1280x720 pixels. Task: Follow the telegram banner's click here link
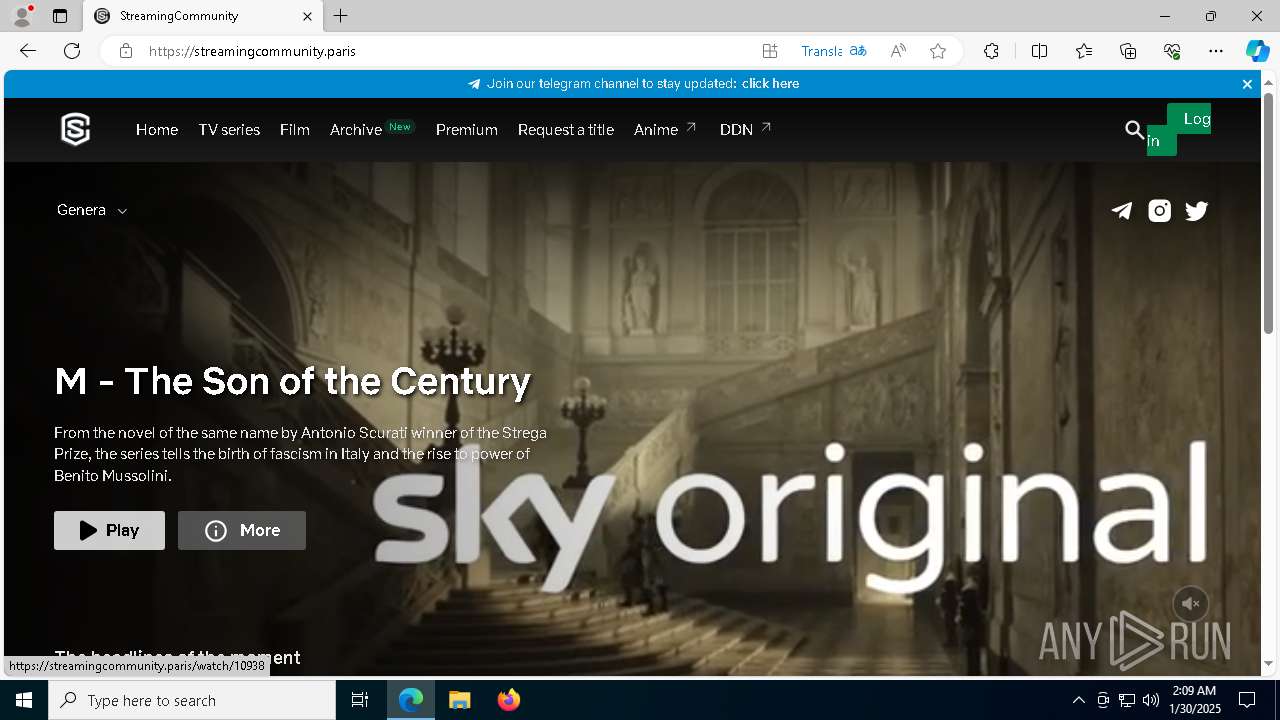[770, 84]
